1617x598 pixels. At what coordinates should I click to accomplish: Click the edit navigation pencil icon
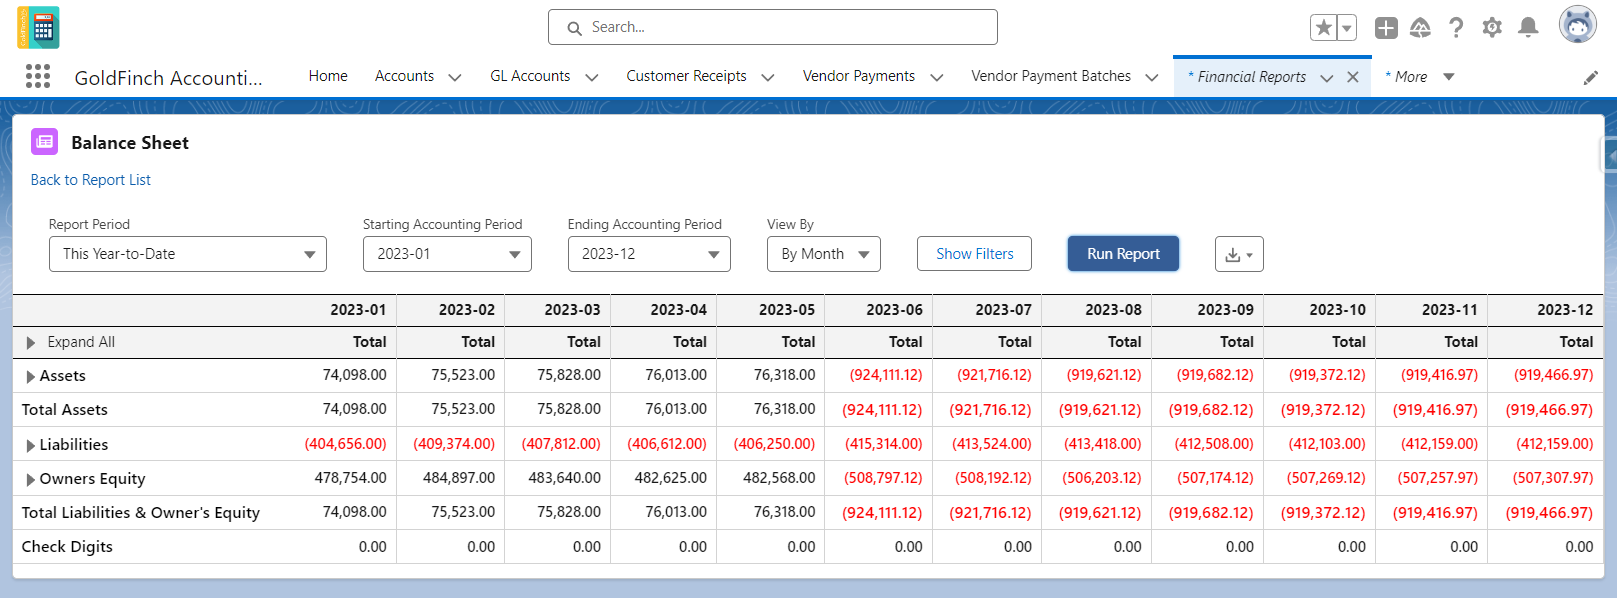click(x=1591, y=77)
